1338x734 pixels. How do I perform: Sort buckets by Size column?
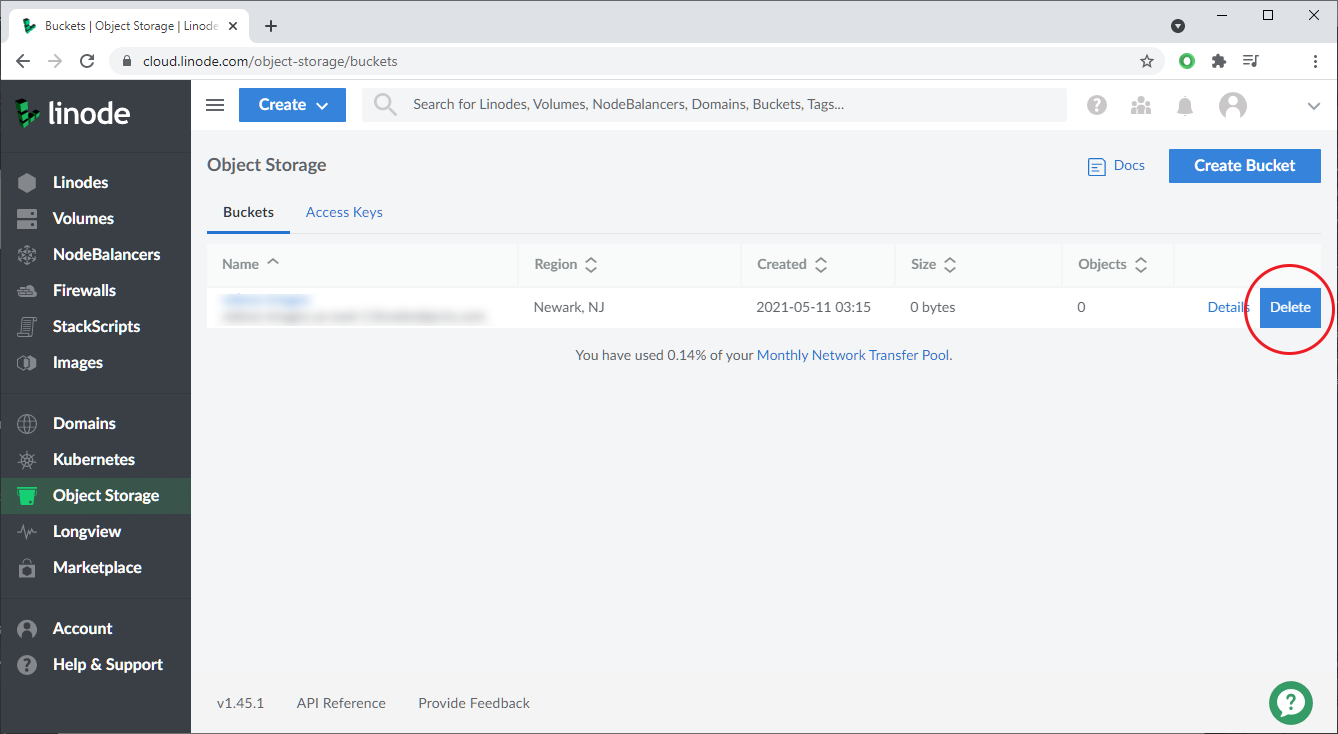coord(934,264)
